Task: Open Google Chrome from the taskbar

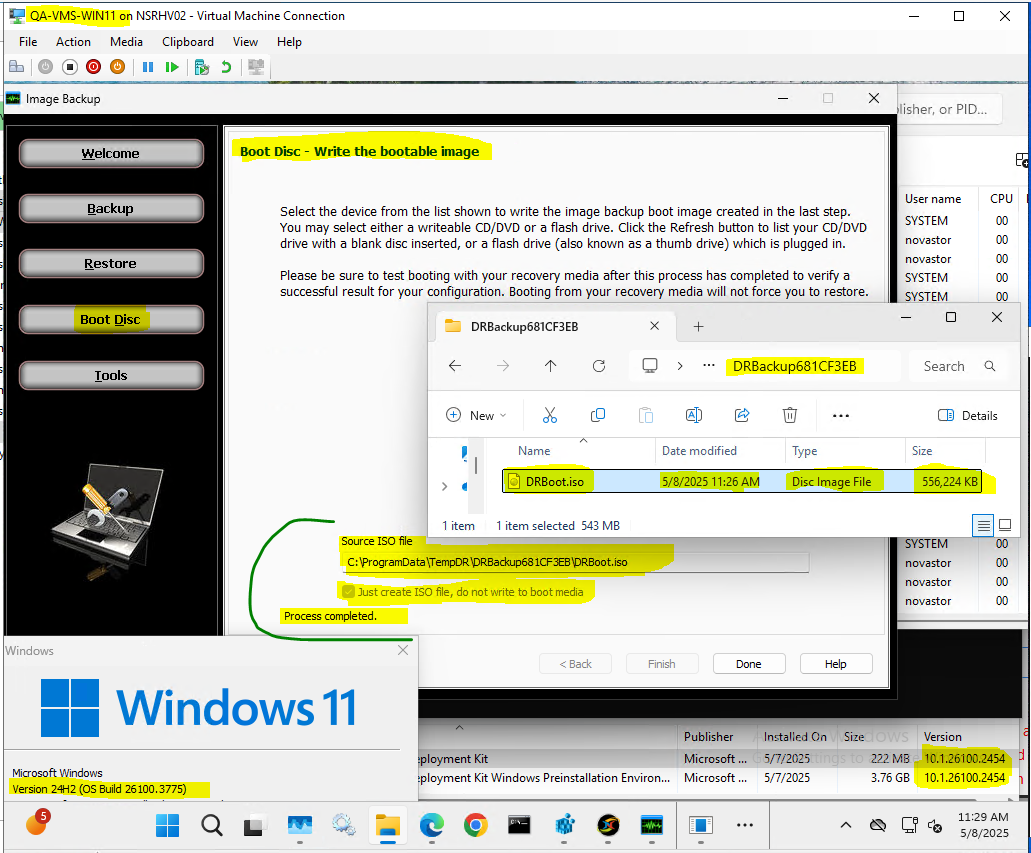Action: [475, 825]
